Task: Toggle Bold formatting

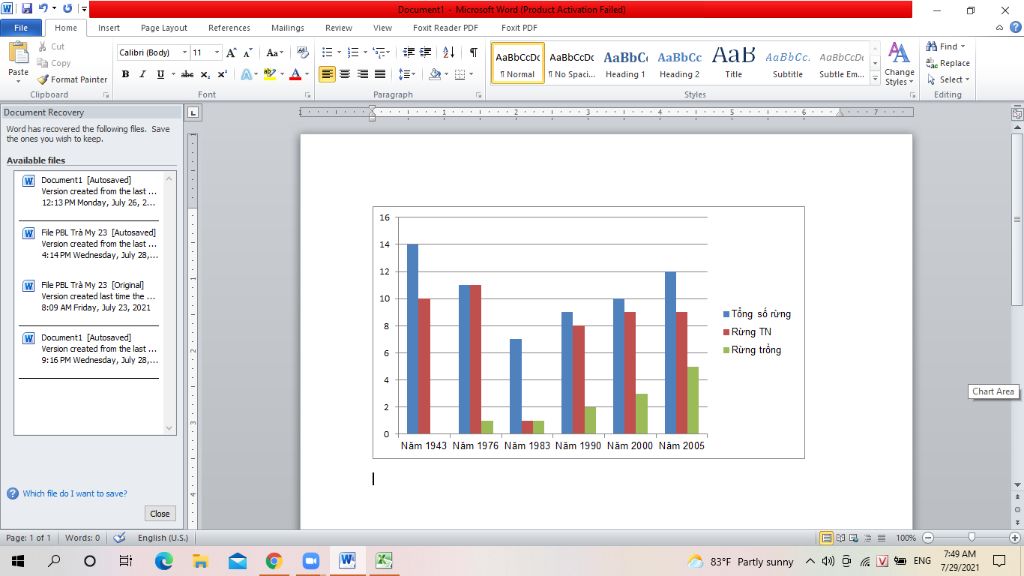Action: click(125, 74)
